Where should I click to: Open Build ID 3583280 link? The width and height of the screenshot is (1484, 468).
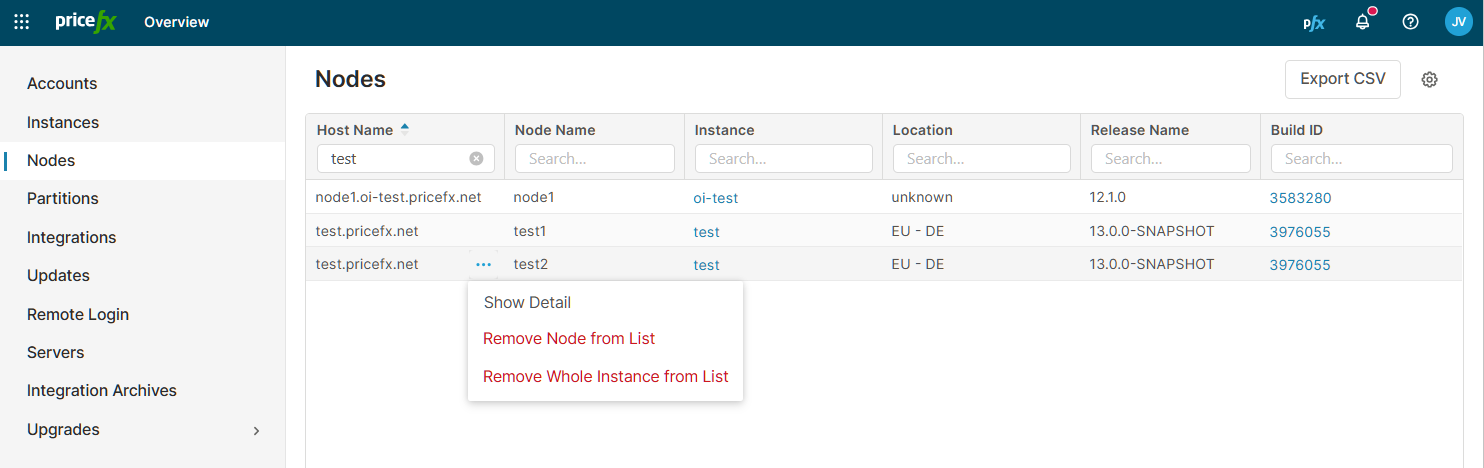click(1300, 198)
